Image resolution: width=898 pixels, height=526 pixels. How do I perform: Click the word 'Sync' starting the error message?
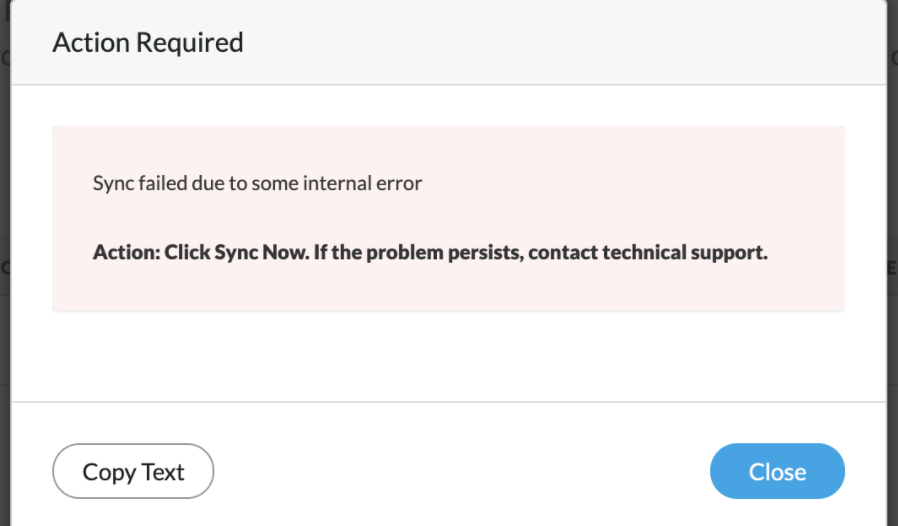[111, 184]
